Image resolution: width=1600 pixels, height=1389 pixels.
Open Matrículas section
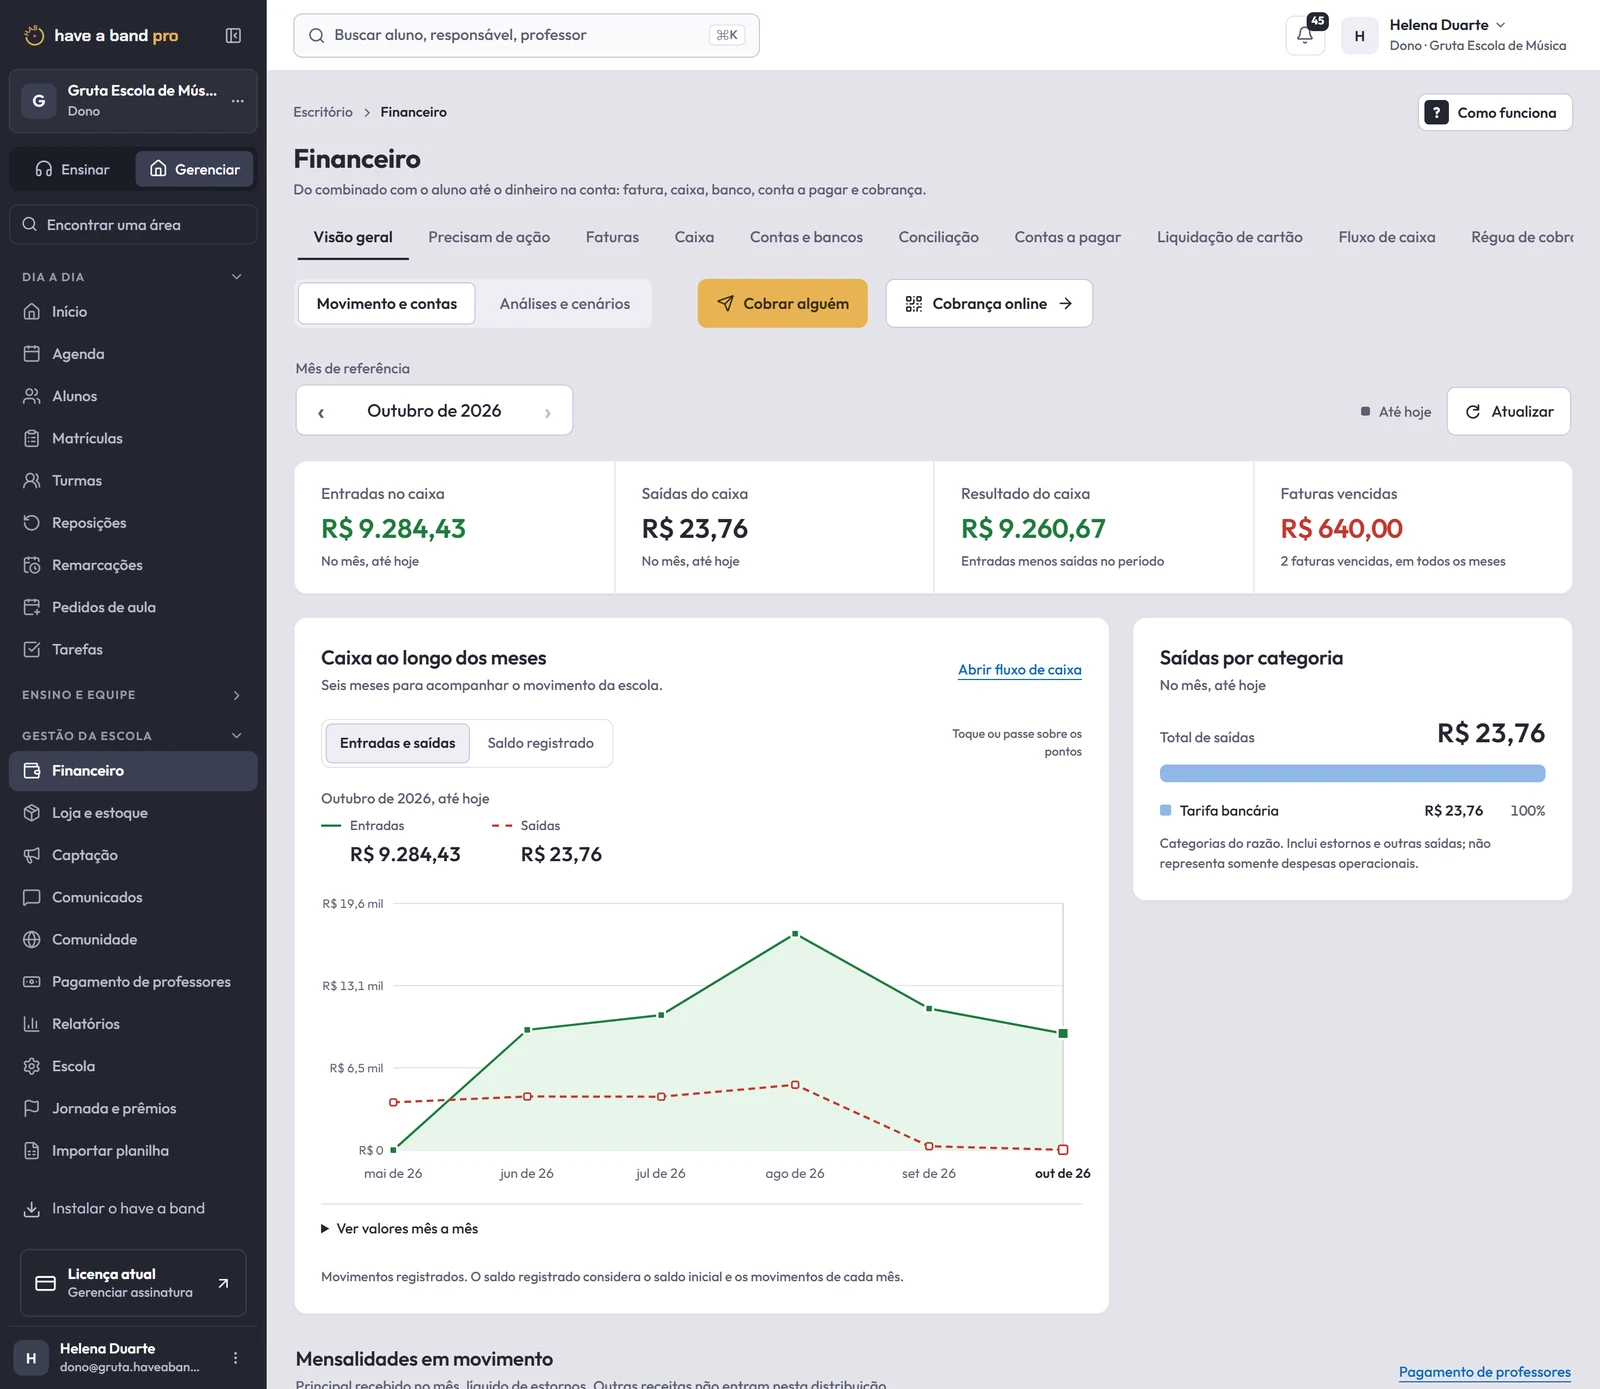[x=133, y=438]
